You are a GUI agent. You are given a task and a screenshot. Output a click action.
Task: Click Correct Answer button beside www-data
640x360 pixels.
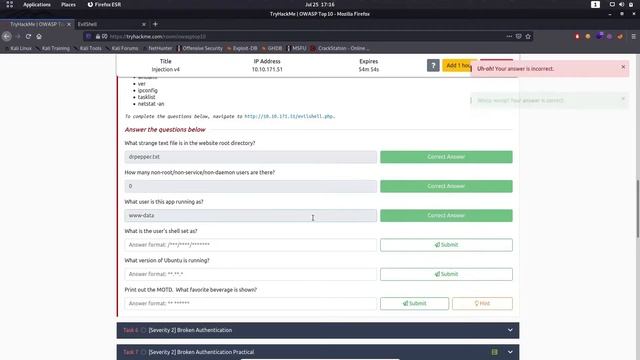[446, 216]
